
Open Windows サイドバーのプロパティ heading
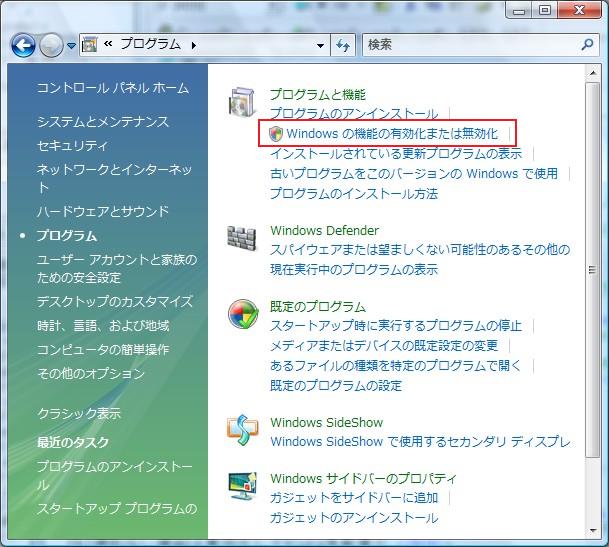click(x=363, y=478)
